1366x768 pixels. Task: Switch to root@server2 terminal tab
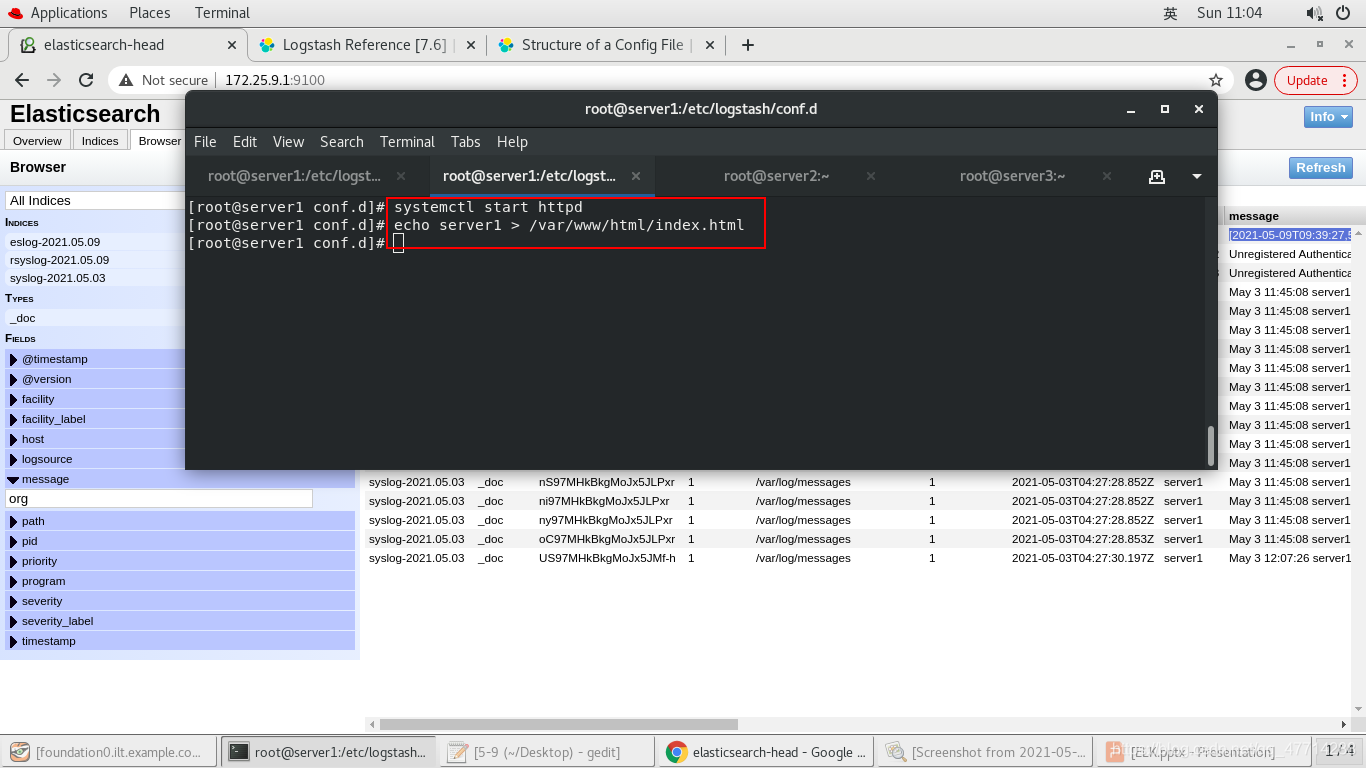(x=777, y=176)
